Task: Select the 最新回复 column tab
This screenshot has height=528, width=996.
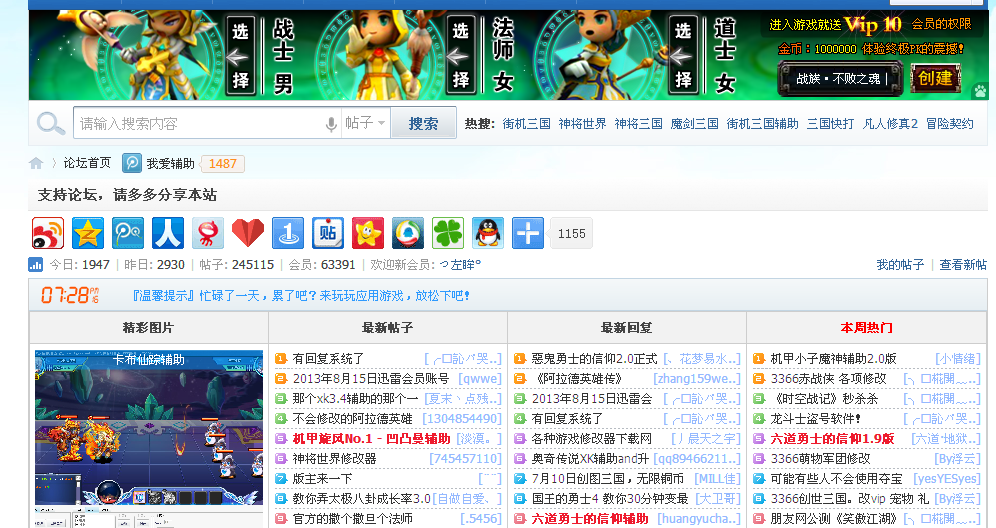Action: tap(626, 328)
